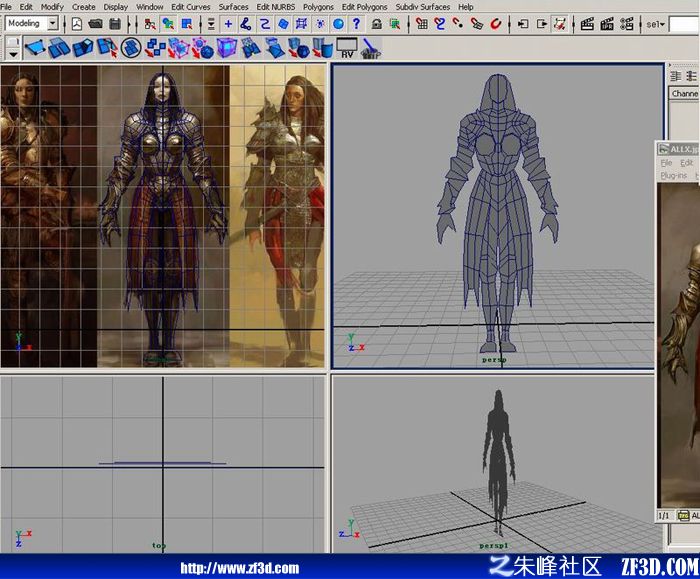The image size is (700, 579).
Task: Click the polygon plane shelf icon
Action: pyautogui.click(x=35, y=48)
